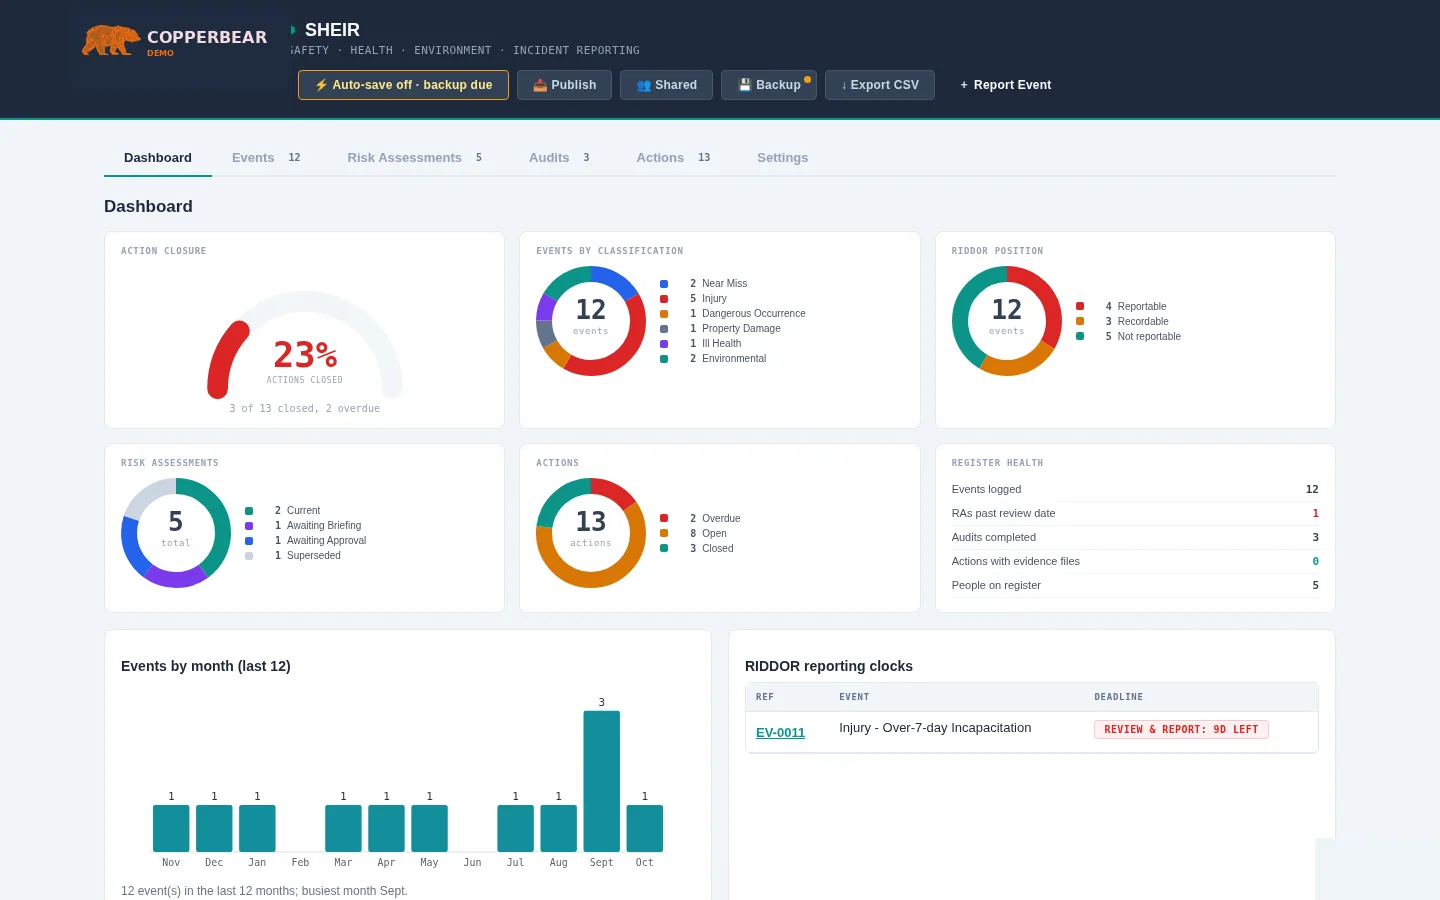Click the Current legend label in Risk Assessments

click(303, 511)
